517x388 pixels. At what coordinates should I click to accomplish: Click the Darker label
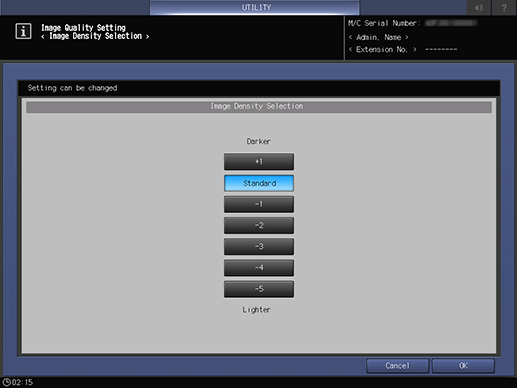(259, 141)
